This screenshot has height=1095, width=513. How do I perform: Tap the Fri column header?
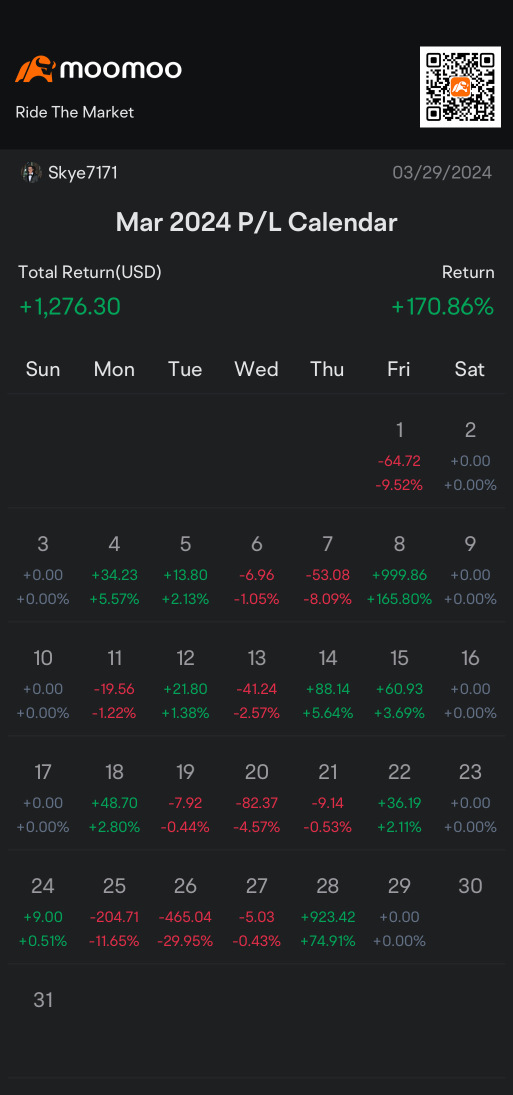point(399,369)
